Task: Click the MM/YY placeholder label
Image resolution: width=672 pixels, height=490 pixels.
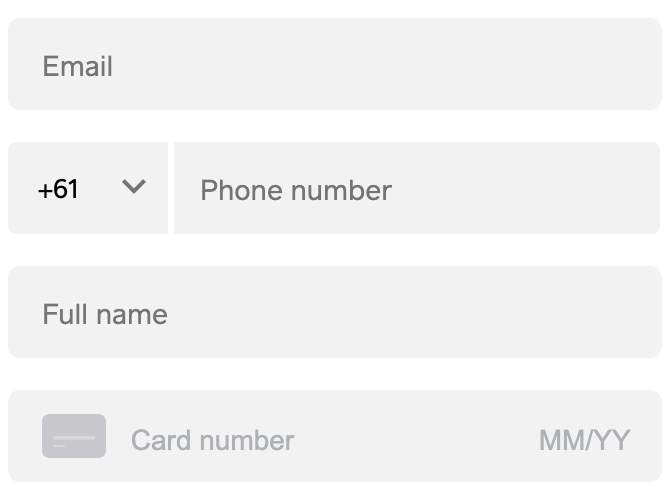Action: [x=585, y=440]
